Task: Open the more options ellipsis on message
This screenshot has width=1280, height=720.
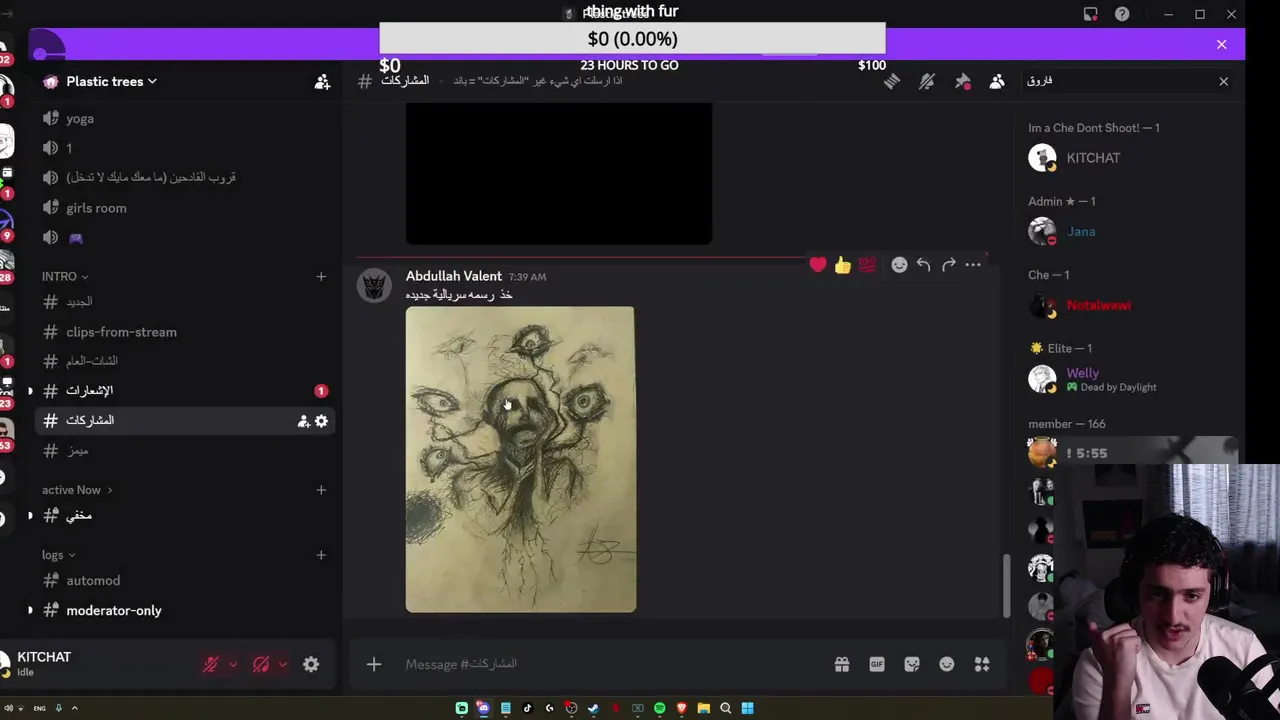Action: 973,265
